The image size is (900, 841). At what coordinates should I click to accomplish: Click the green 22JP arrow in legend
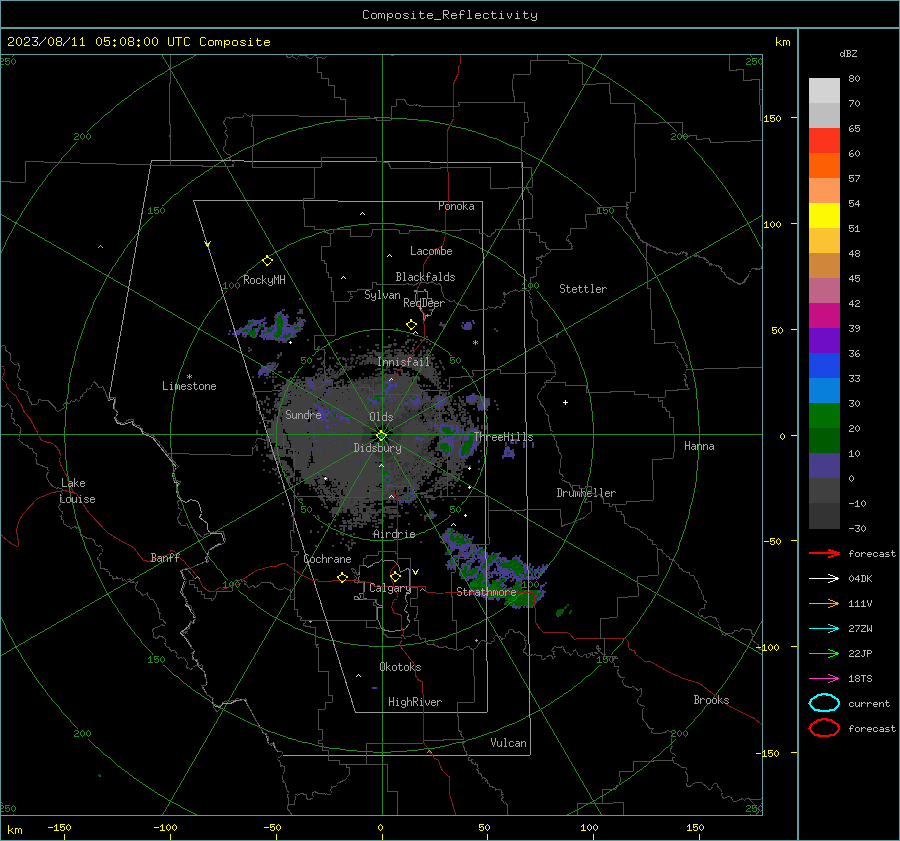pos(824,653)
